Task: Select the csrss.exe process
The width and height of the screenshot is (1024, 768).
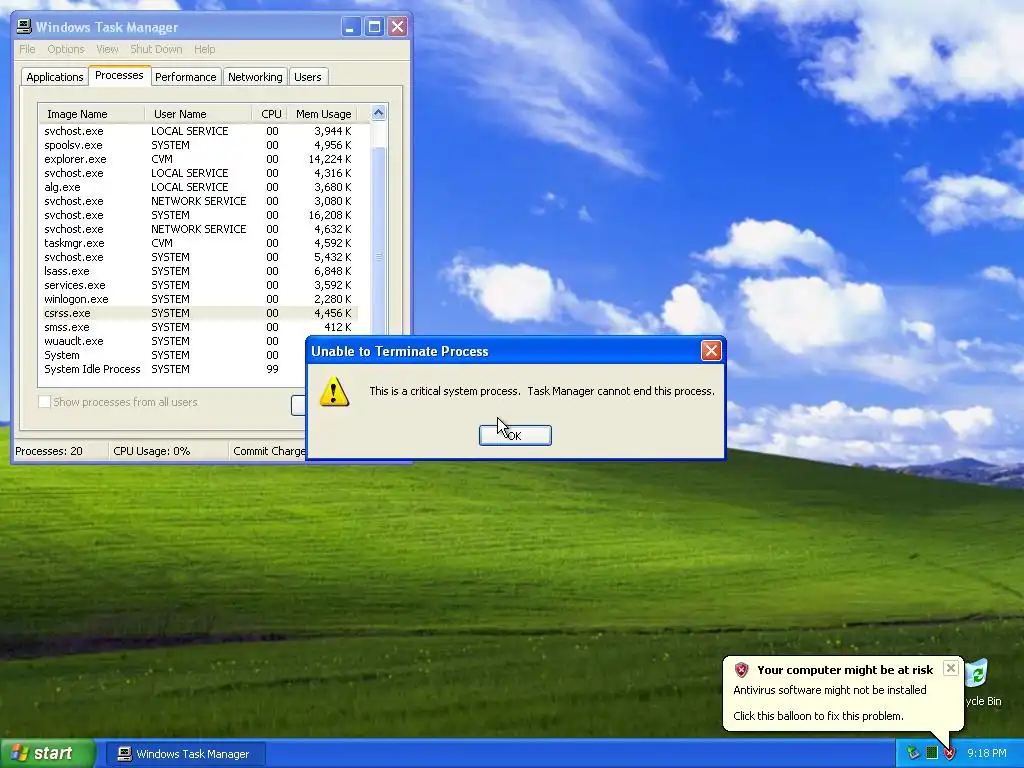Action: [x=199, y=313]
